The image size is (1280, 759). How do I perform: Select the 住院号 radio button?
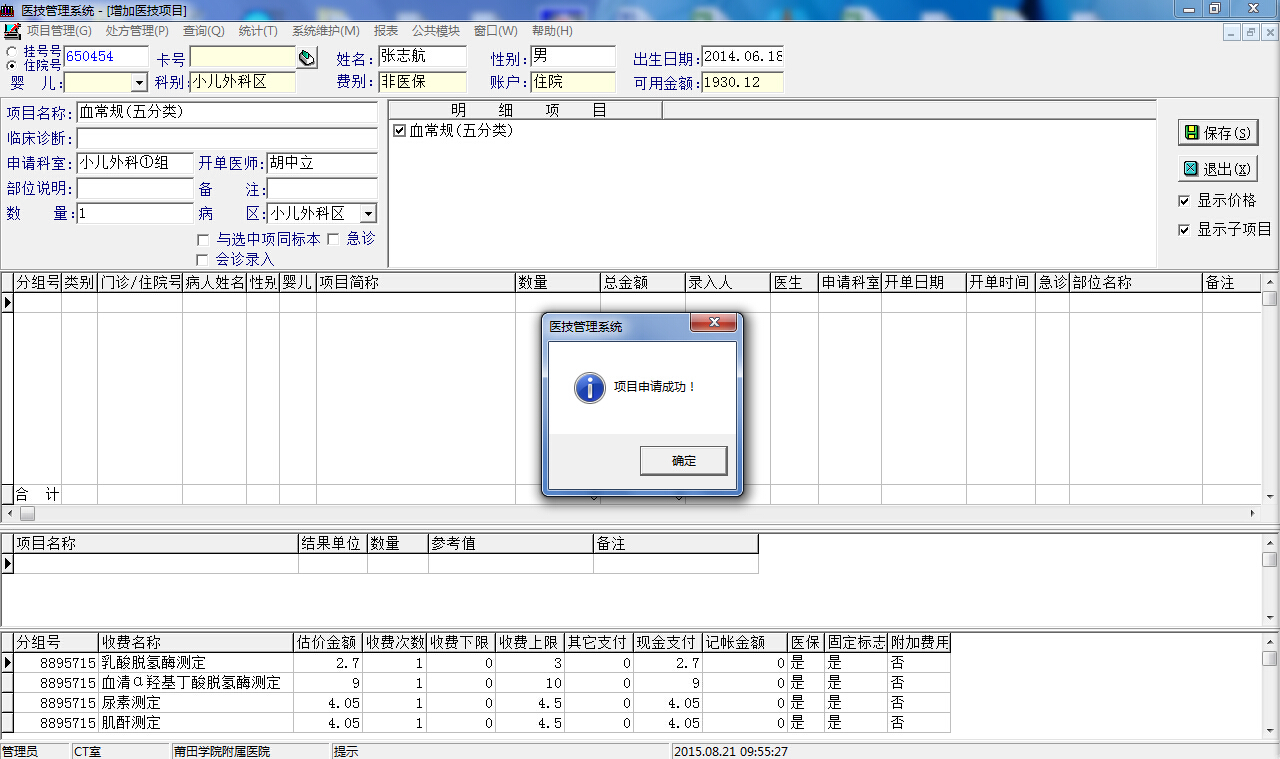click(x=11, y=64)
